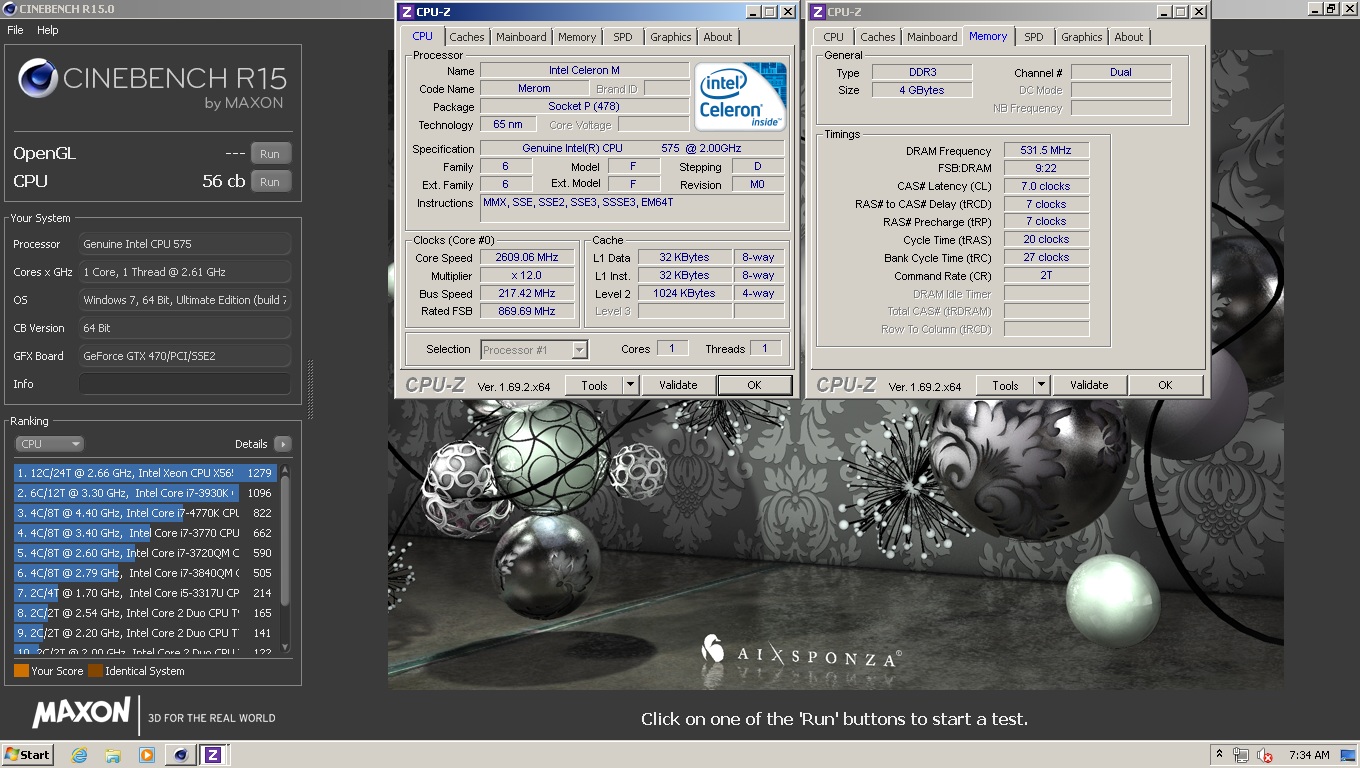Open Windows Explorer folder icon in taskbar
Image resolution: width=1360 pixels, height=768 pixels.
(113, 755)
